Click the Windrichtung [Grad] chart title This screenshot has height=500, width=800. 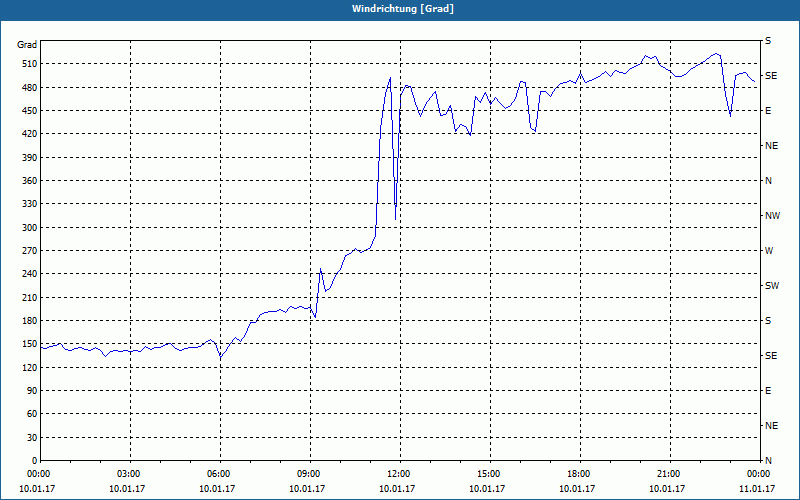coord(403,9)
